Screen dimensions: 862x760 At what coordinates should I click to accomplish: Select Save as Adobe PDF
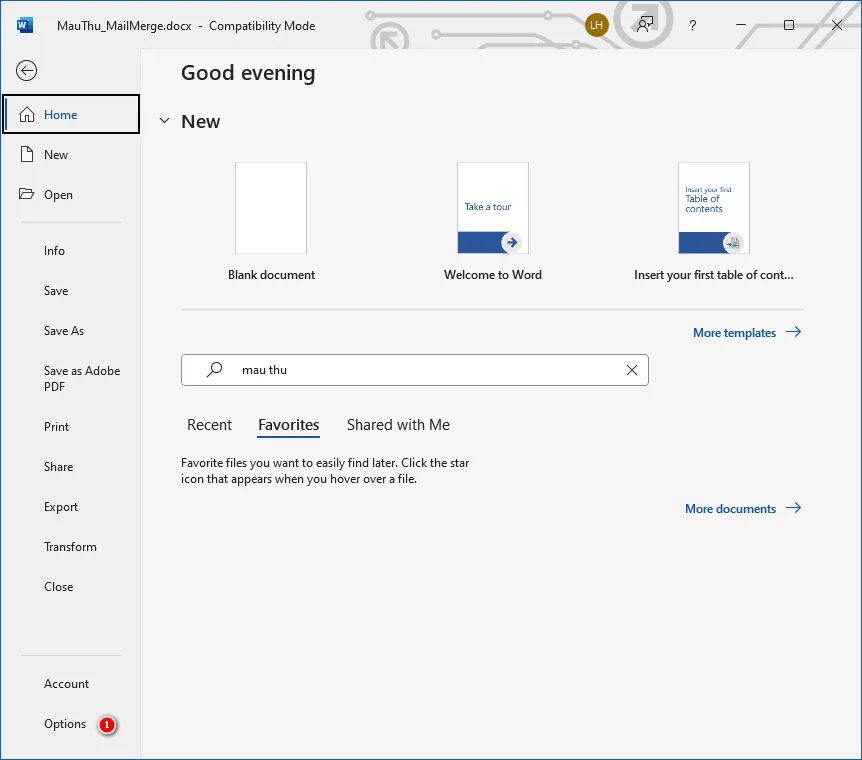pos(81,378)
